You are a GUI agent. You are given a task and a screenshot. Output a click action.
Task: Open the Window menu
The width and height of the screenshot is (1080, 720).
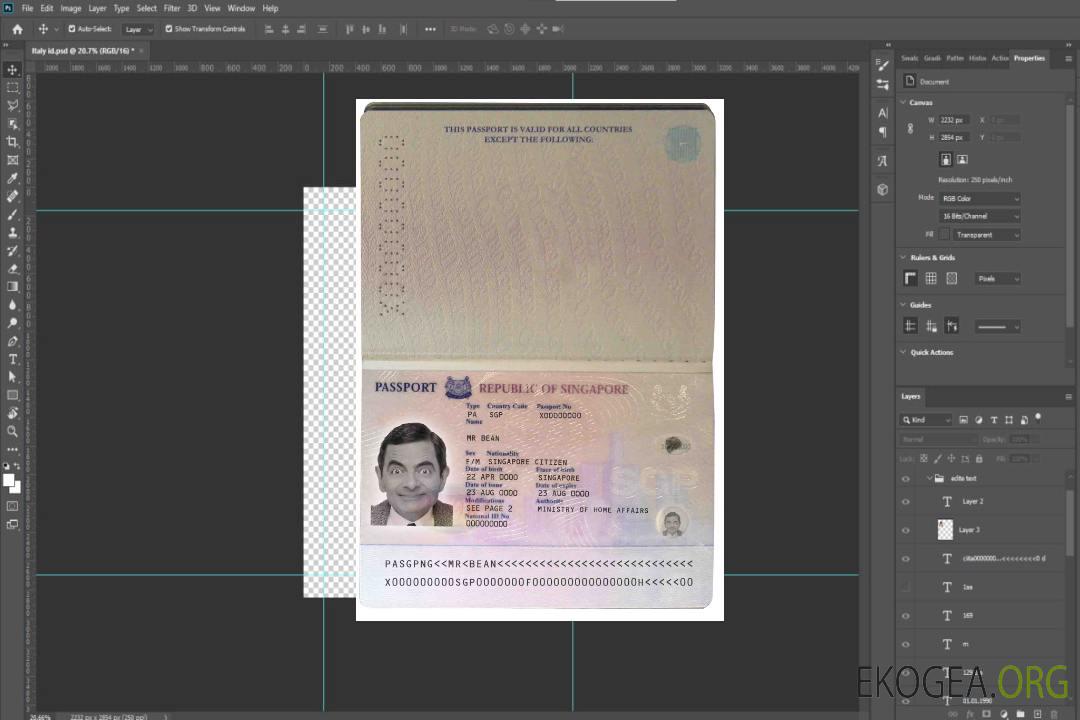(241, 8)
